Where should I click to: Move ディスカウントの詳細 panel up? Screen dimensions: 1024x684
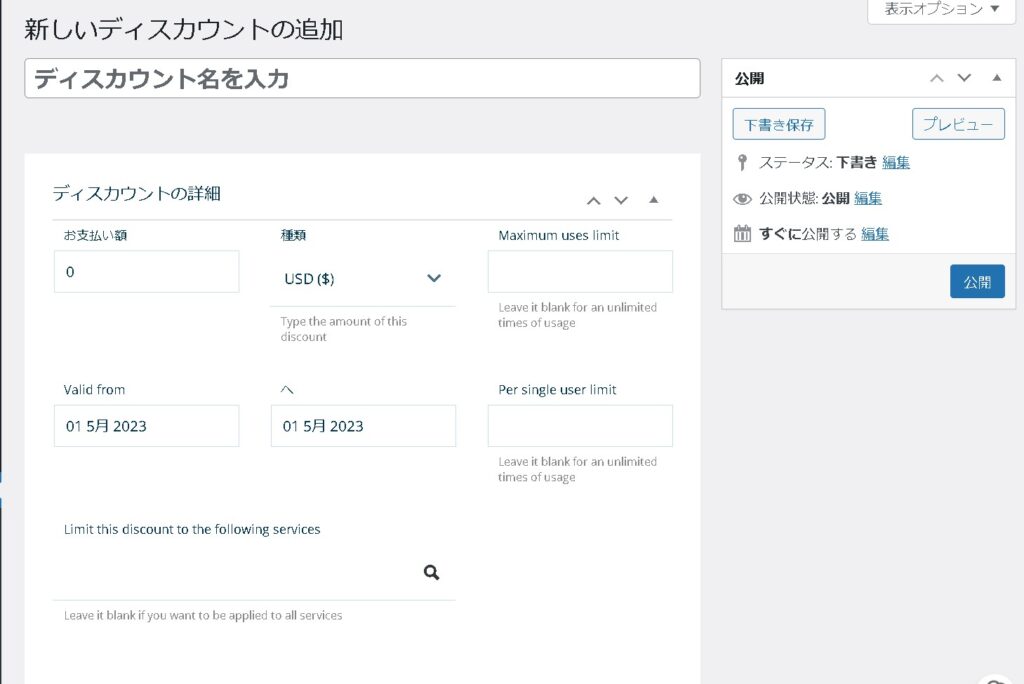coord(593,200)
